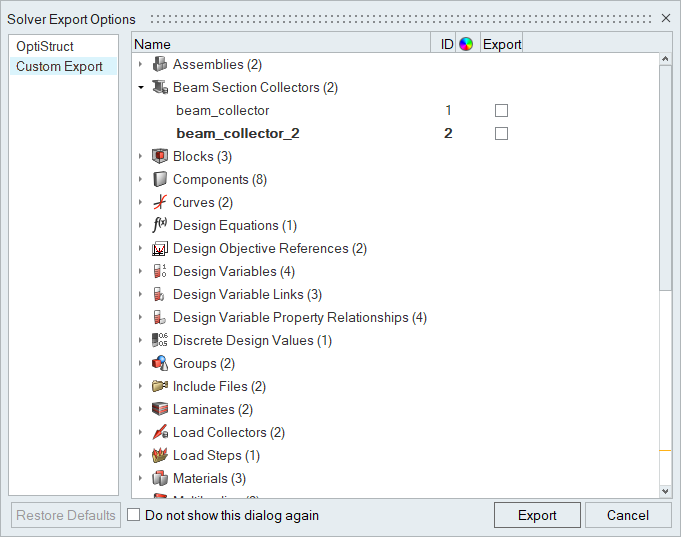Click the Curves icon
The image size is (681, 537).
pos(159,203)
